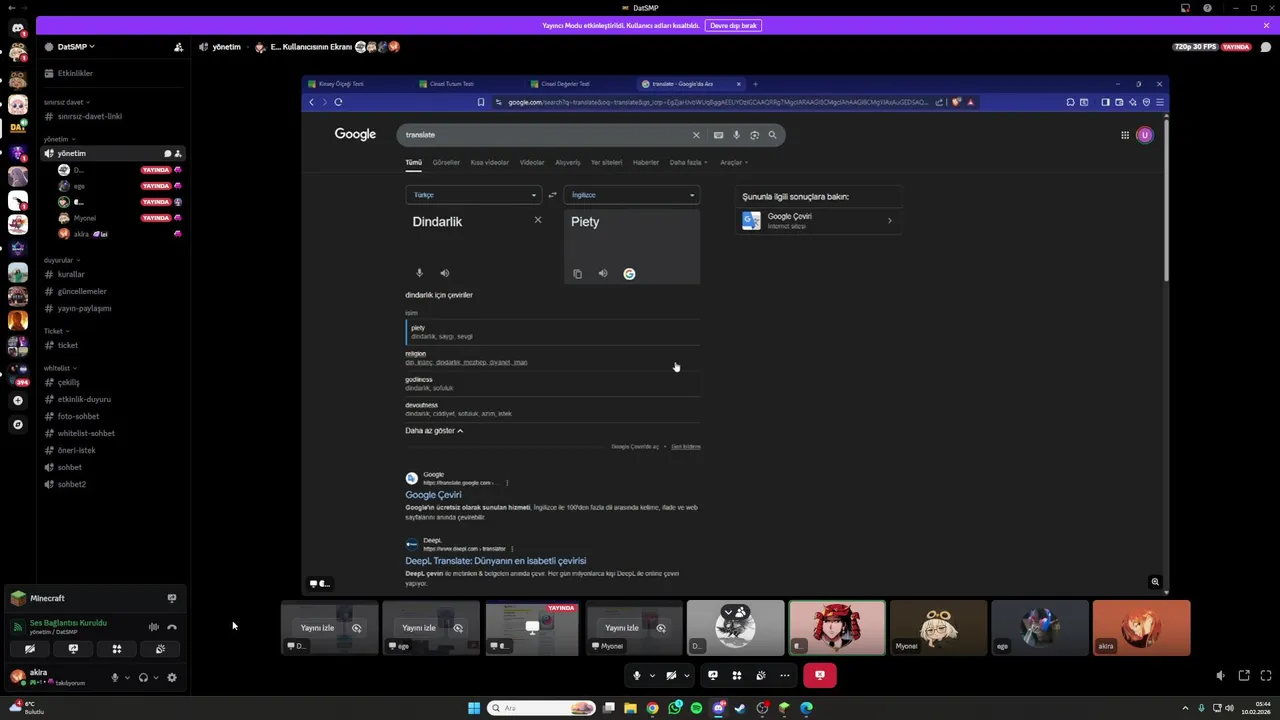Toggle microphone in bottom call controls
1280x720 pixels.
637,676
